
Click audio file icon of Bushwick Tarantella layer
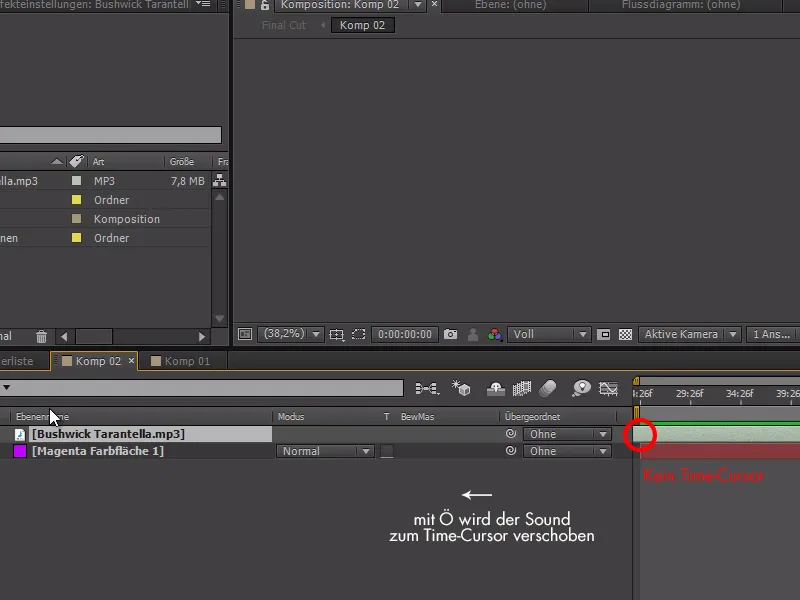point(20,434)
